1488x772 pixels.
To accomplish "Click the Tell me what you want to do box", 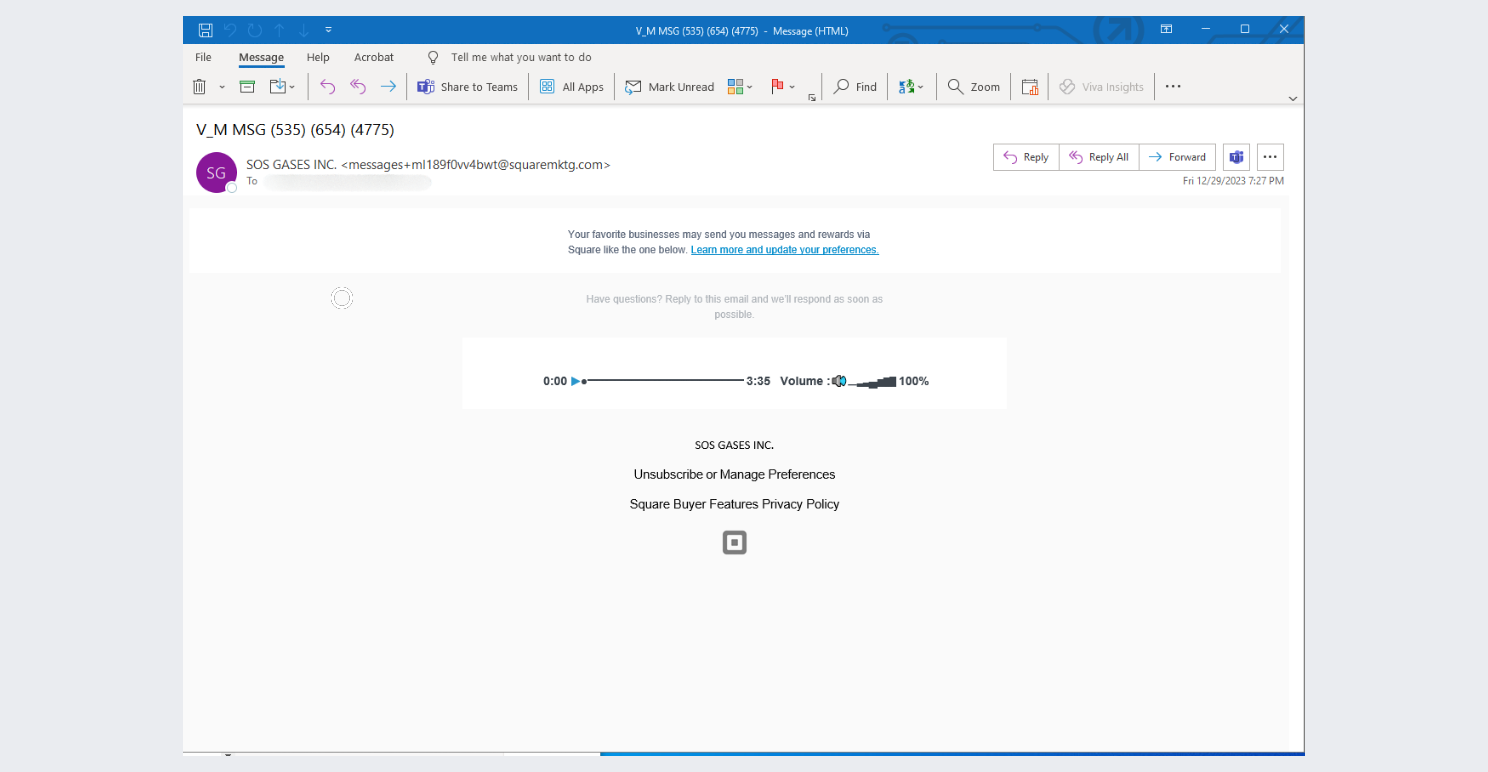I will (x=521, y=57).
